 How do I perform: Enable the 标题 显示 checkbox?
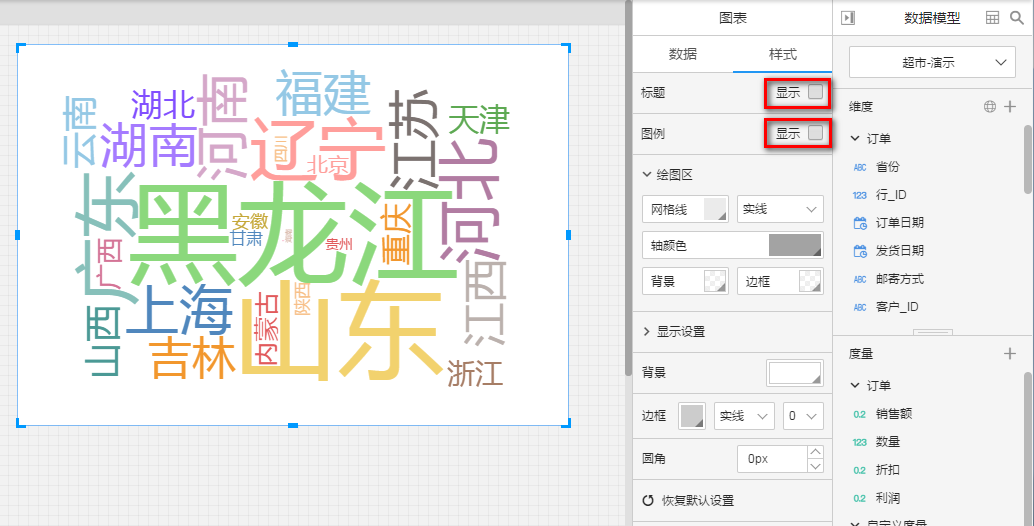pyautogui.click(x=815, y=93)
